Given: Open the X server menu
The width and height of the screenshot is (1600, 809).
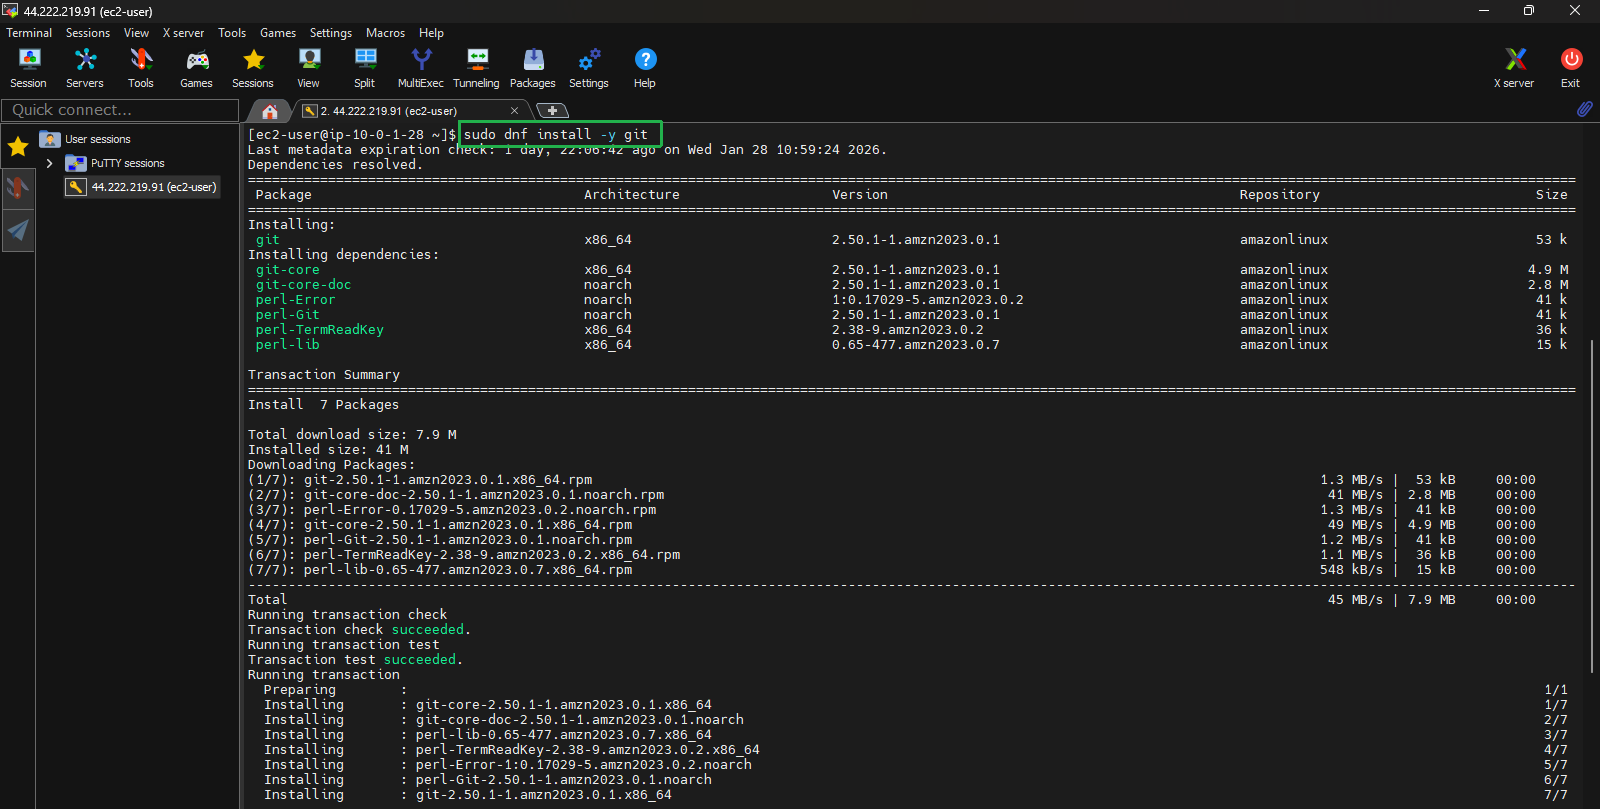Looking at the screenshot, I should pos(183,33).
